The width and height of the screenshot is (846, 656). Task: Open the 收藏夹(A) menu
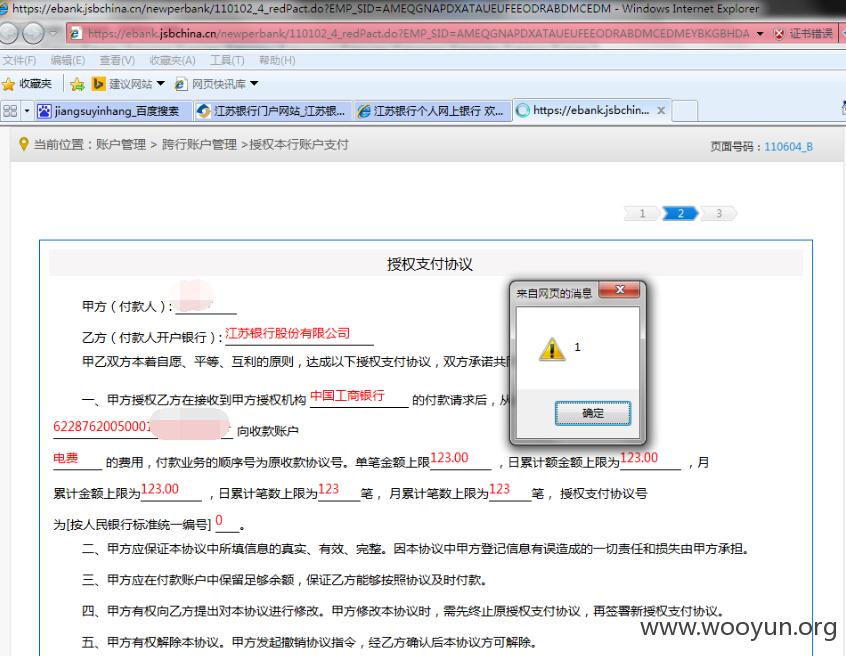click(x=173, y=60)
